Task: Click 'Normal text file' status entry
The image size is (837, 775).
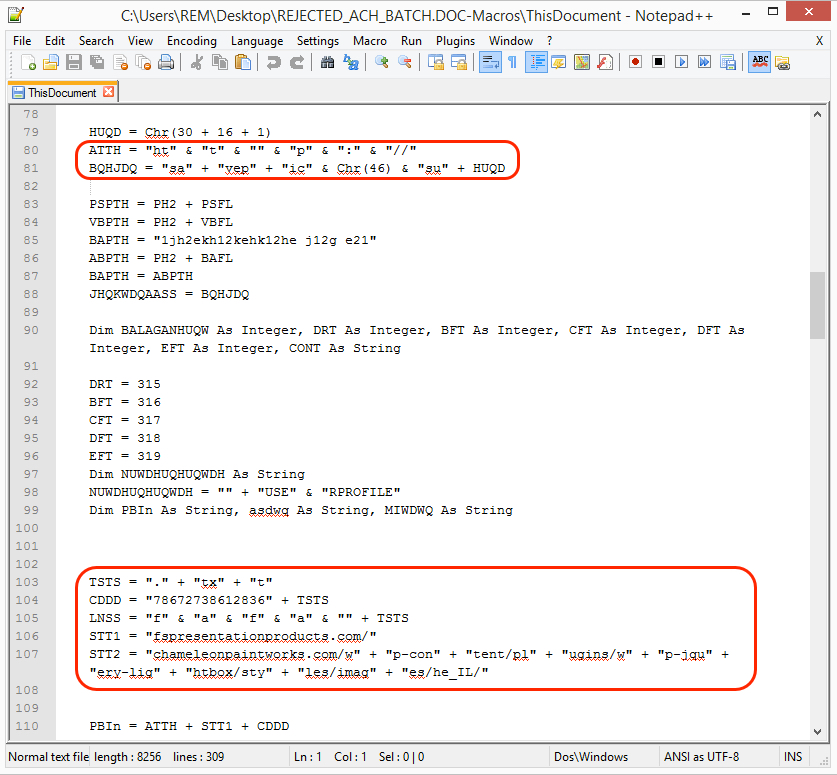Action: 49,757
